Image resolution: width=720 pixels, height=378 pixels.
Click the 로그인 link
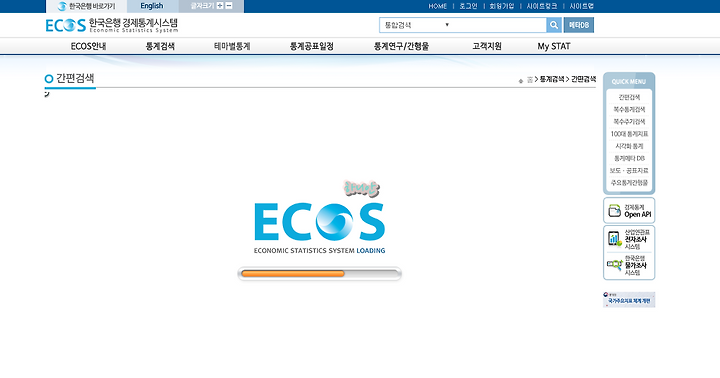468,6
